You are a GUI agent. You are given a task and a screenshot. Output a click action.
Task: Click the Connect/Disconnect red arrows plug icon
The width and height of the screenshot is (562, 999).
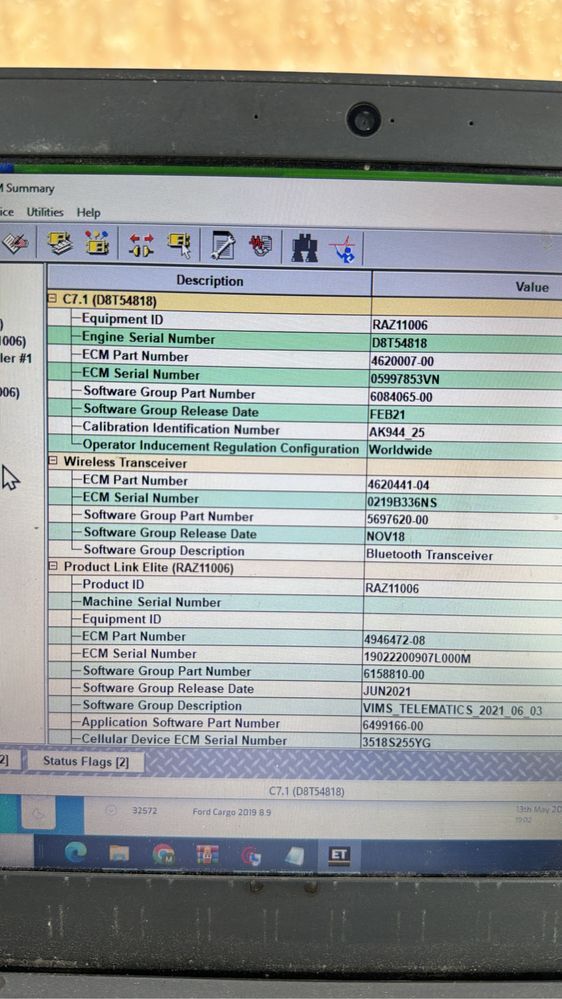[x=141, y=245]
